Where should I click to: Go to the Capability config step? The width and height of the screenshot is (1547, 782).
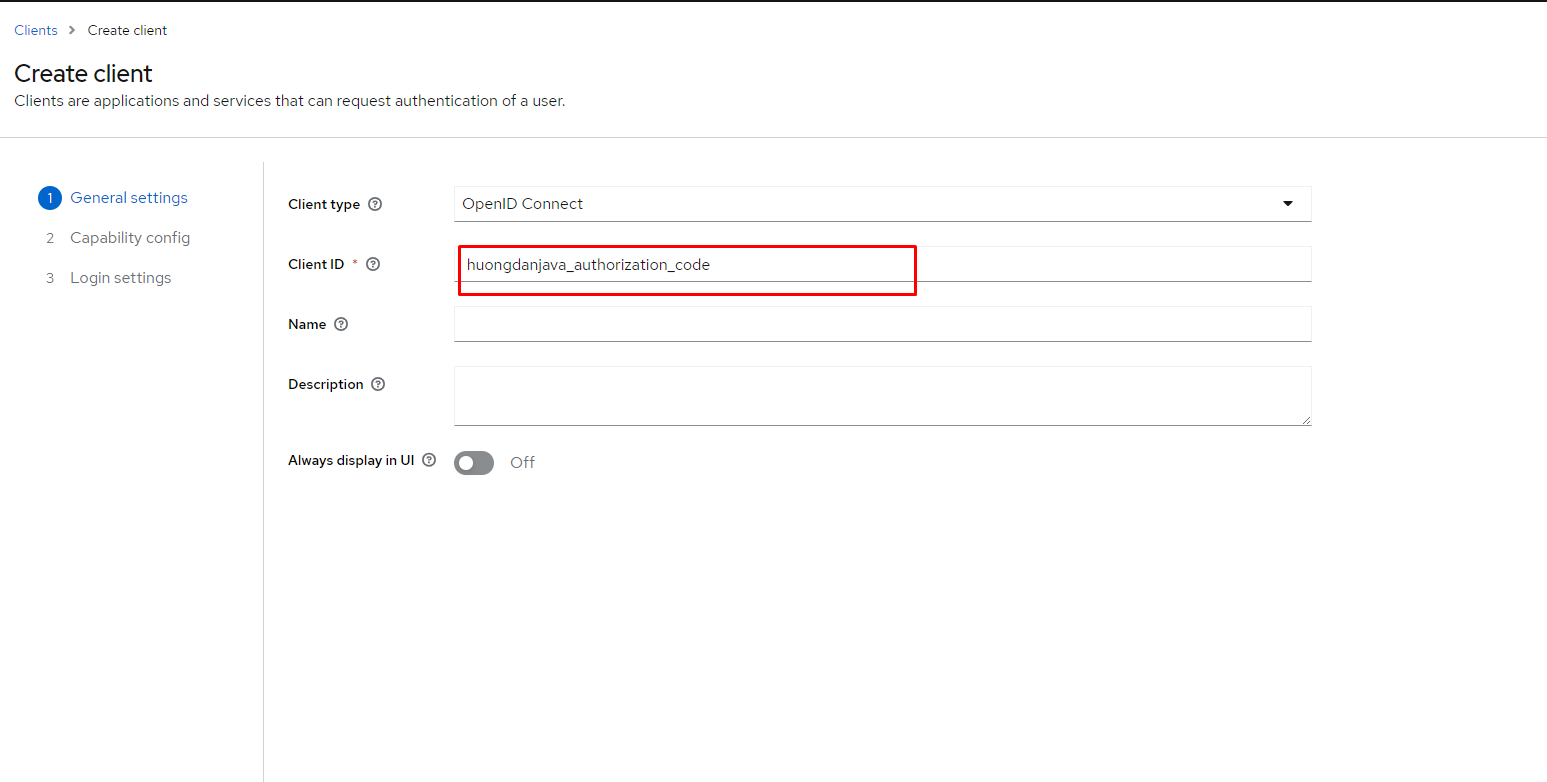click(x=130, y=238)
